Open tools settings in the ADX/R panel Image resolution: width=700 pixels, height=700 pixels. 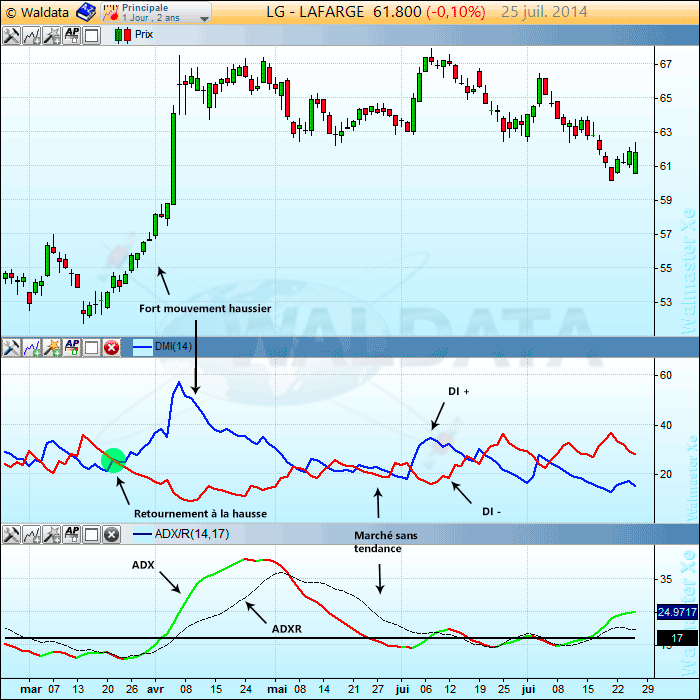[x=11, y=534]
